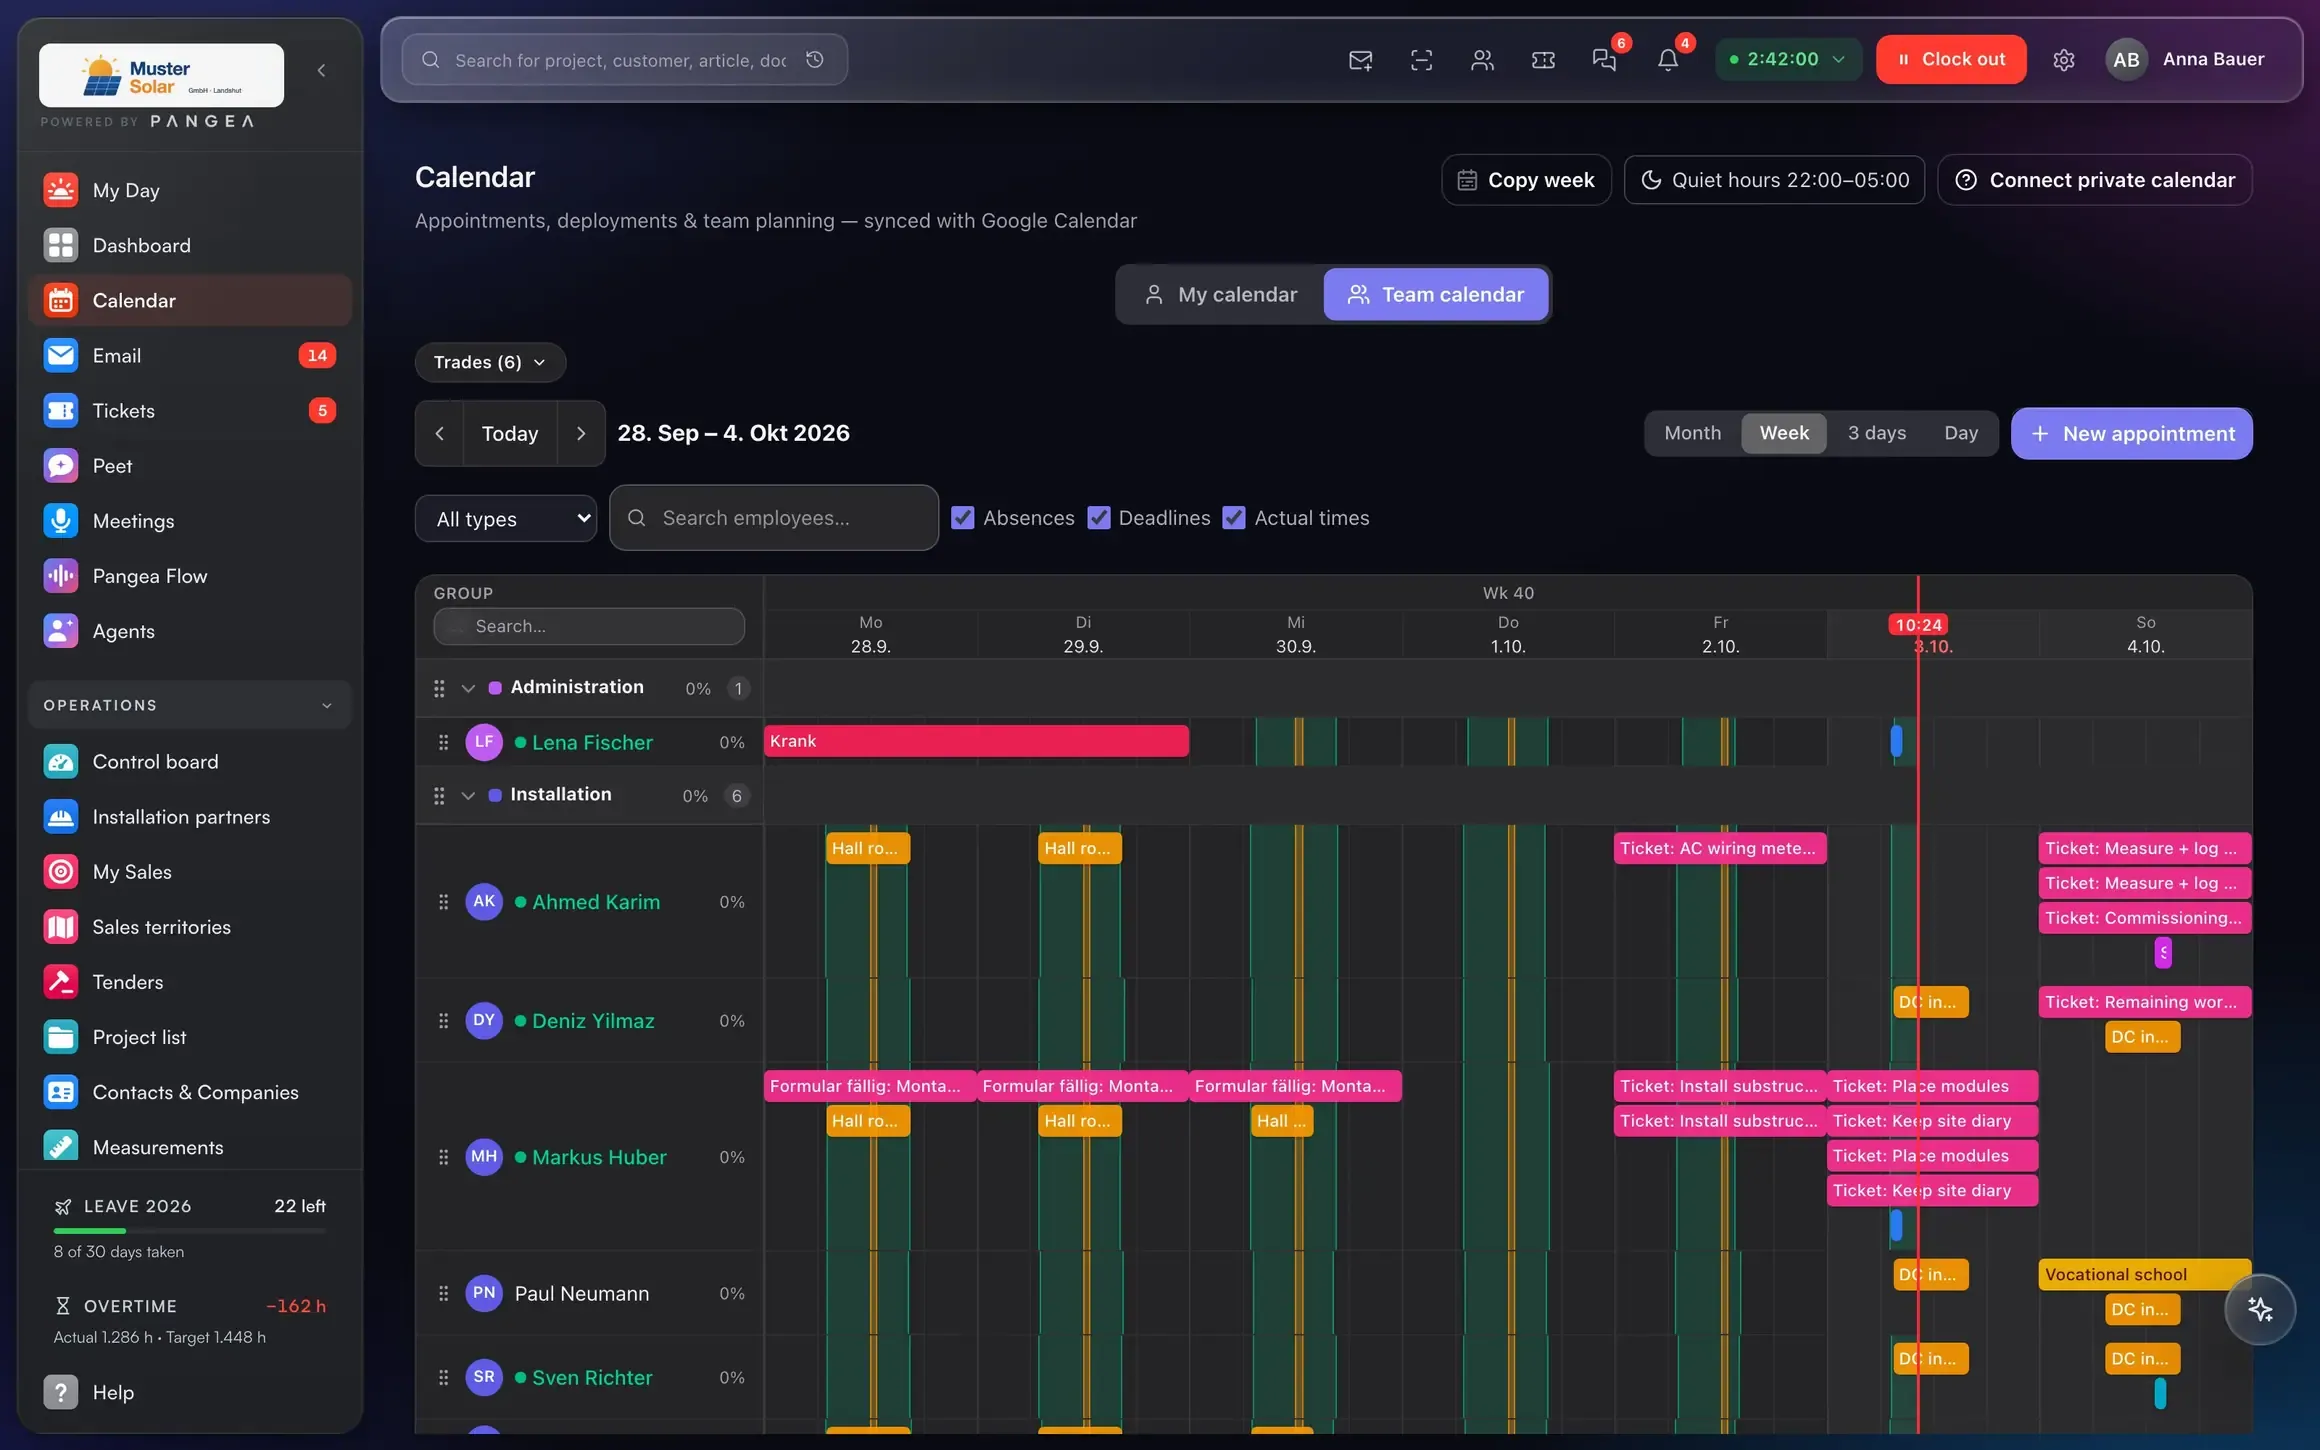
Task: Click the New appointment button
Action: point(2132,433)
